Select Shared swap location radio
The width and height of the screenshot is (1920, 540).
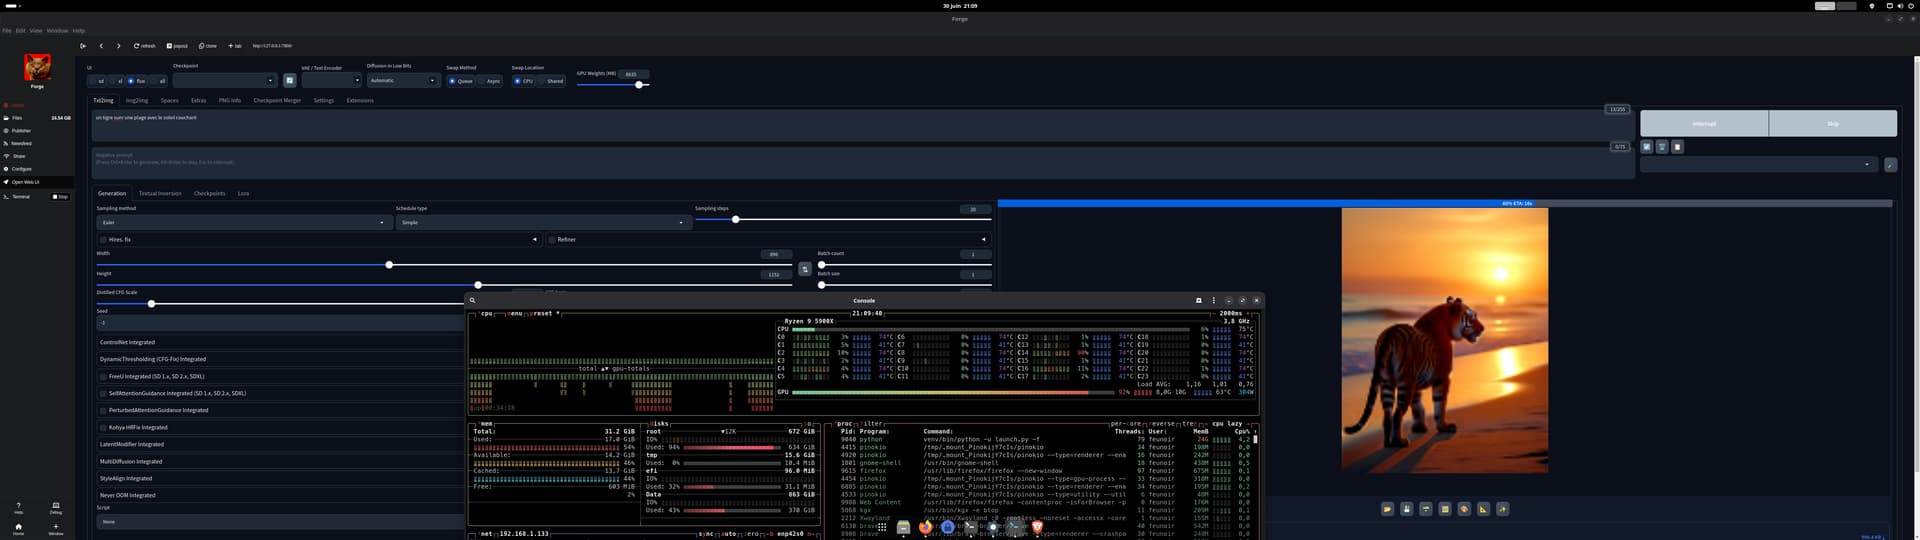pyautogui.click(x=551, y=81)
